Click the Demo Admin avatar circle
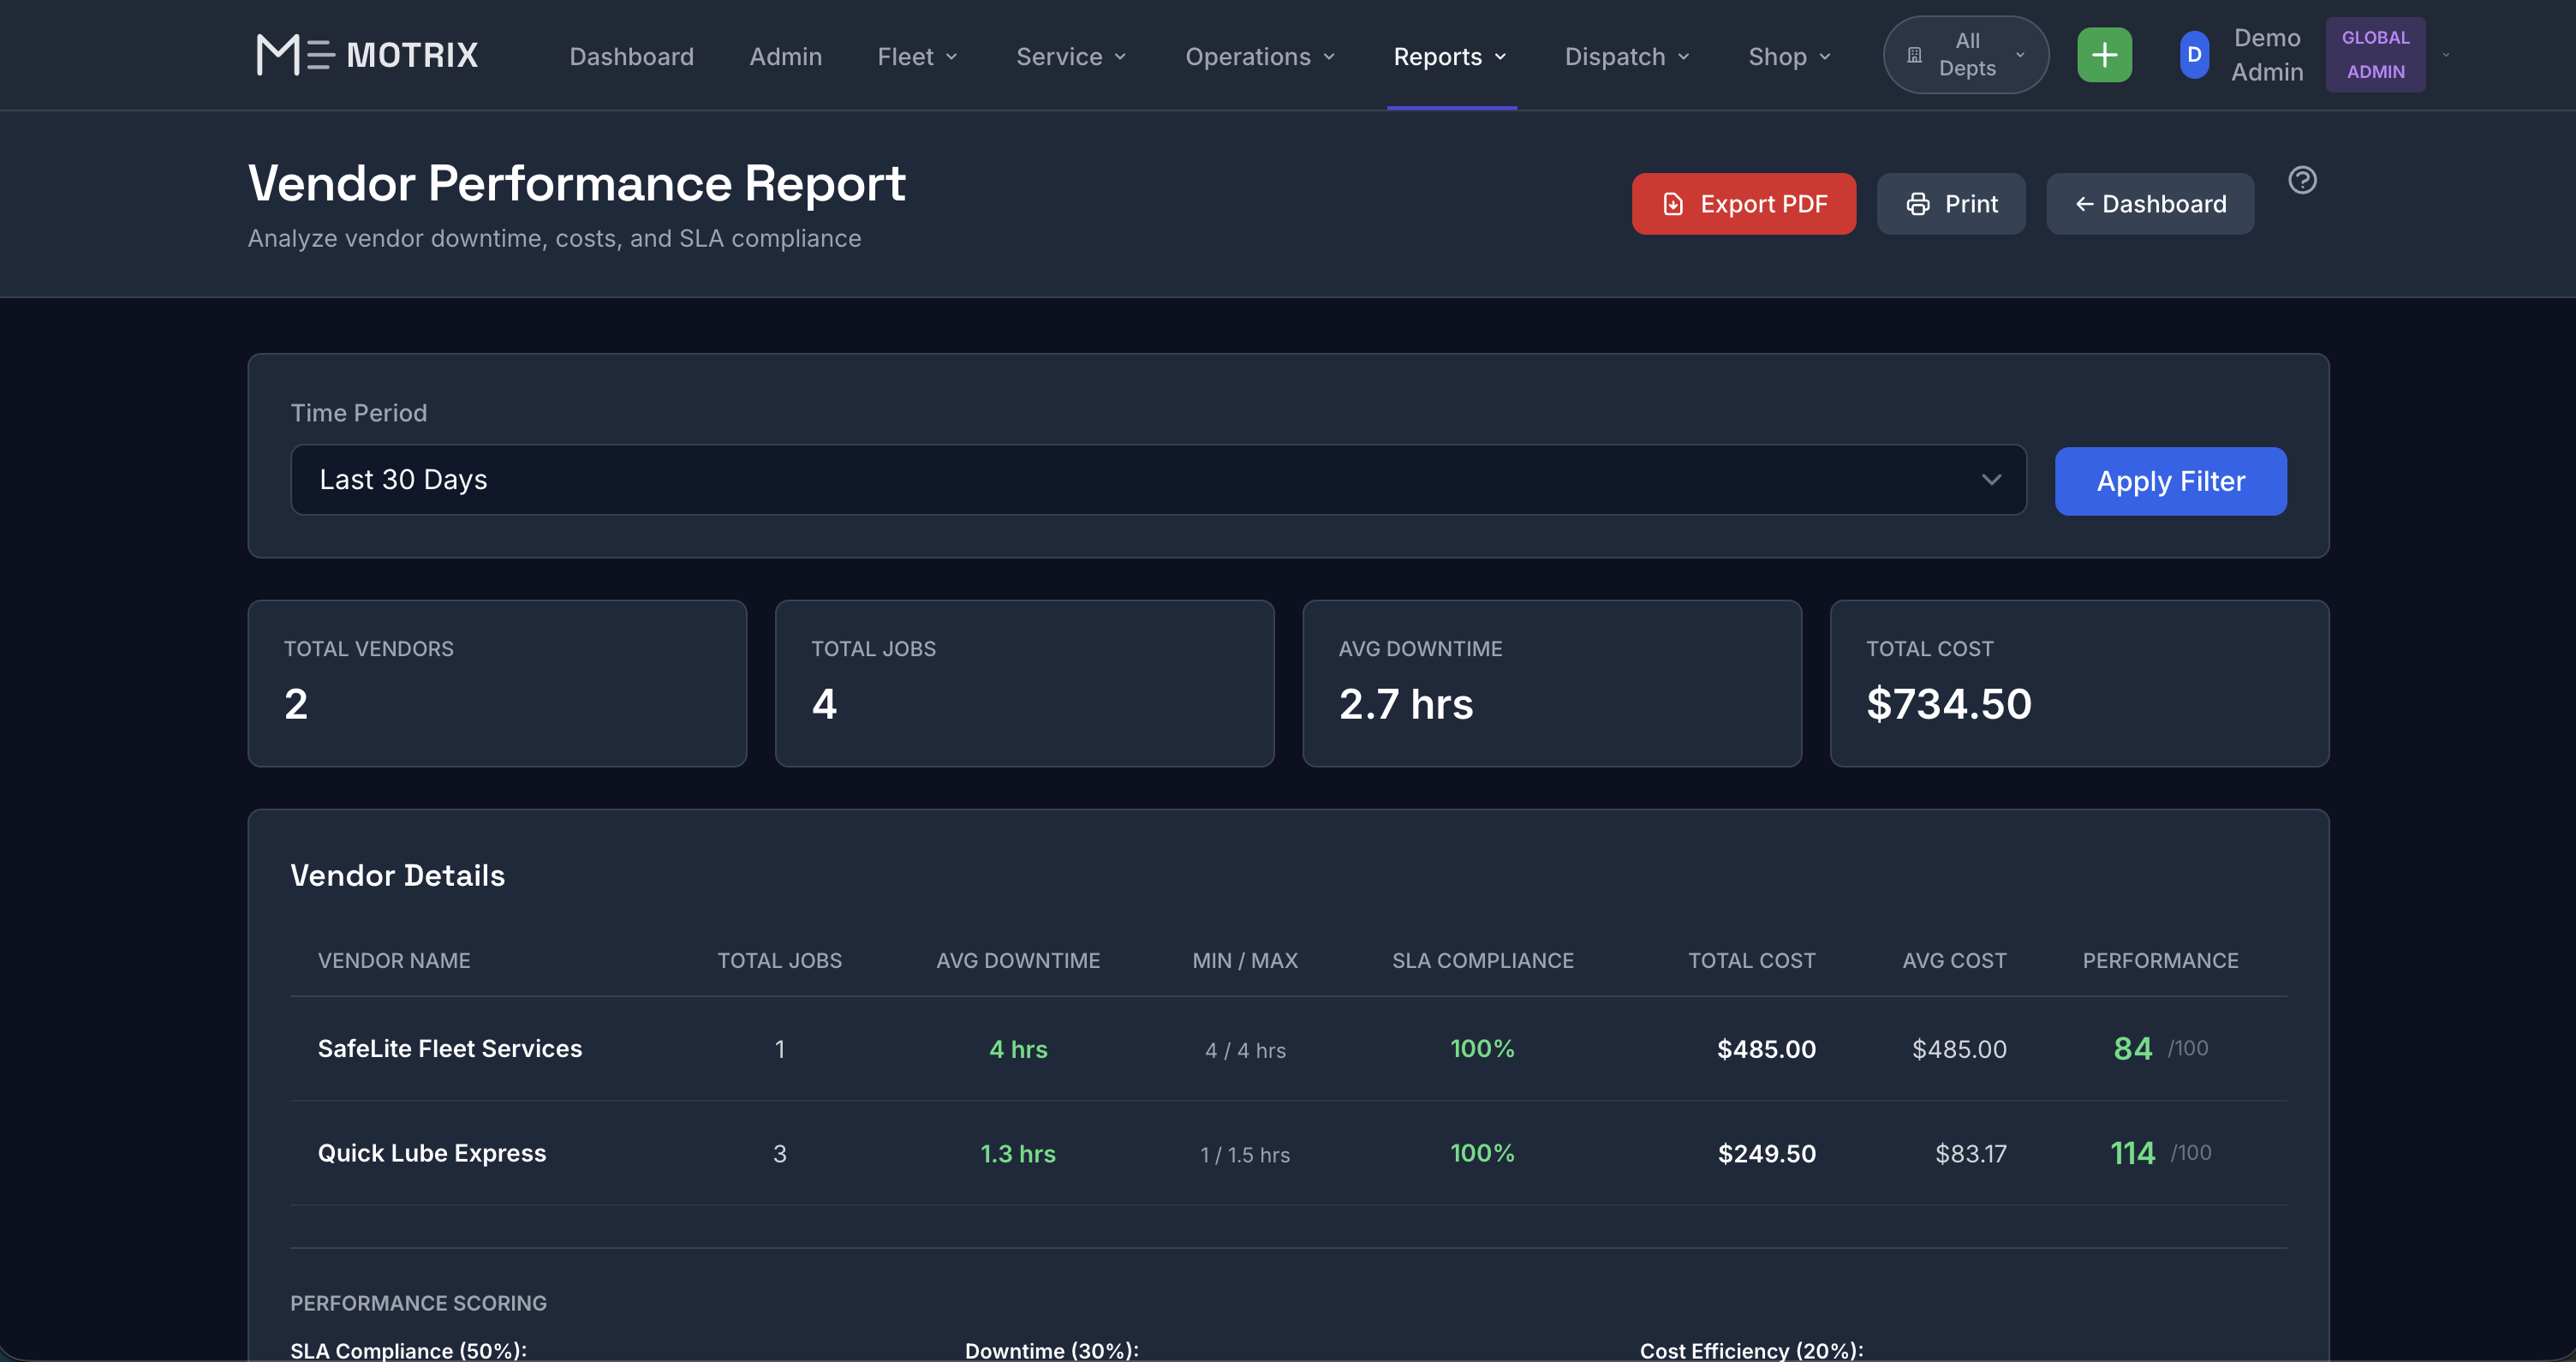Image resolution: width=2576 pixels, height=1362 pixels. 2193,55
